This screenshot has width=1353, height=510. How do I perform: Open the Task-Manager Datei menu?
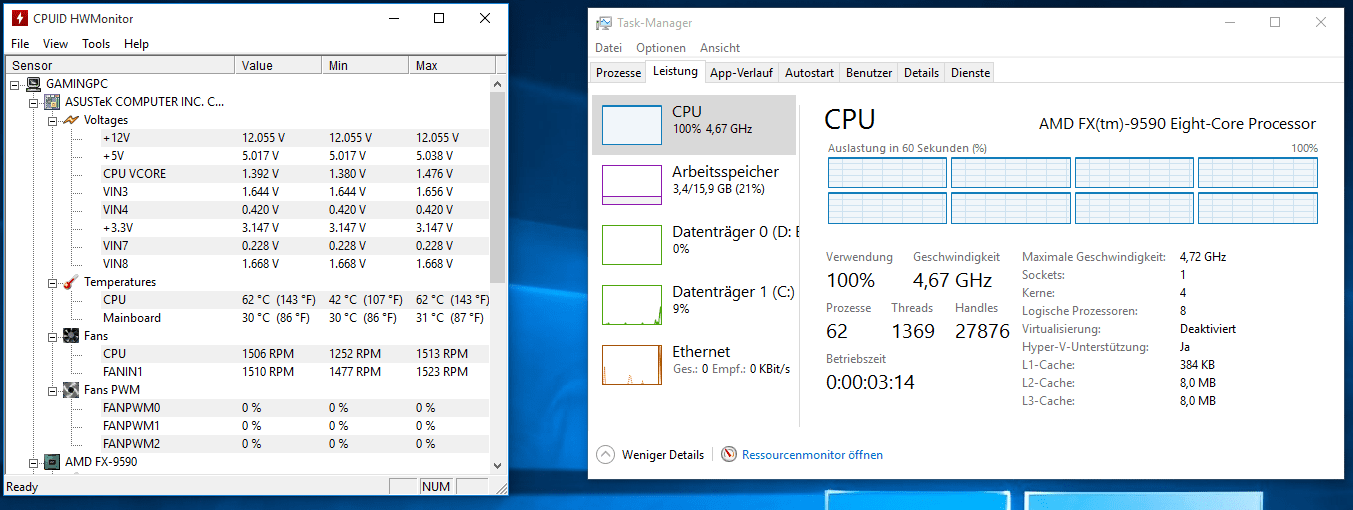coord(608,48)
